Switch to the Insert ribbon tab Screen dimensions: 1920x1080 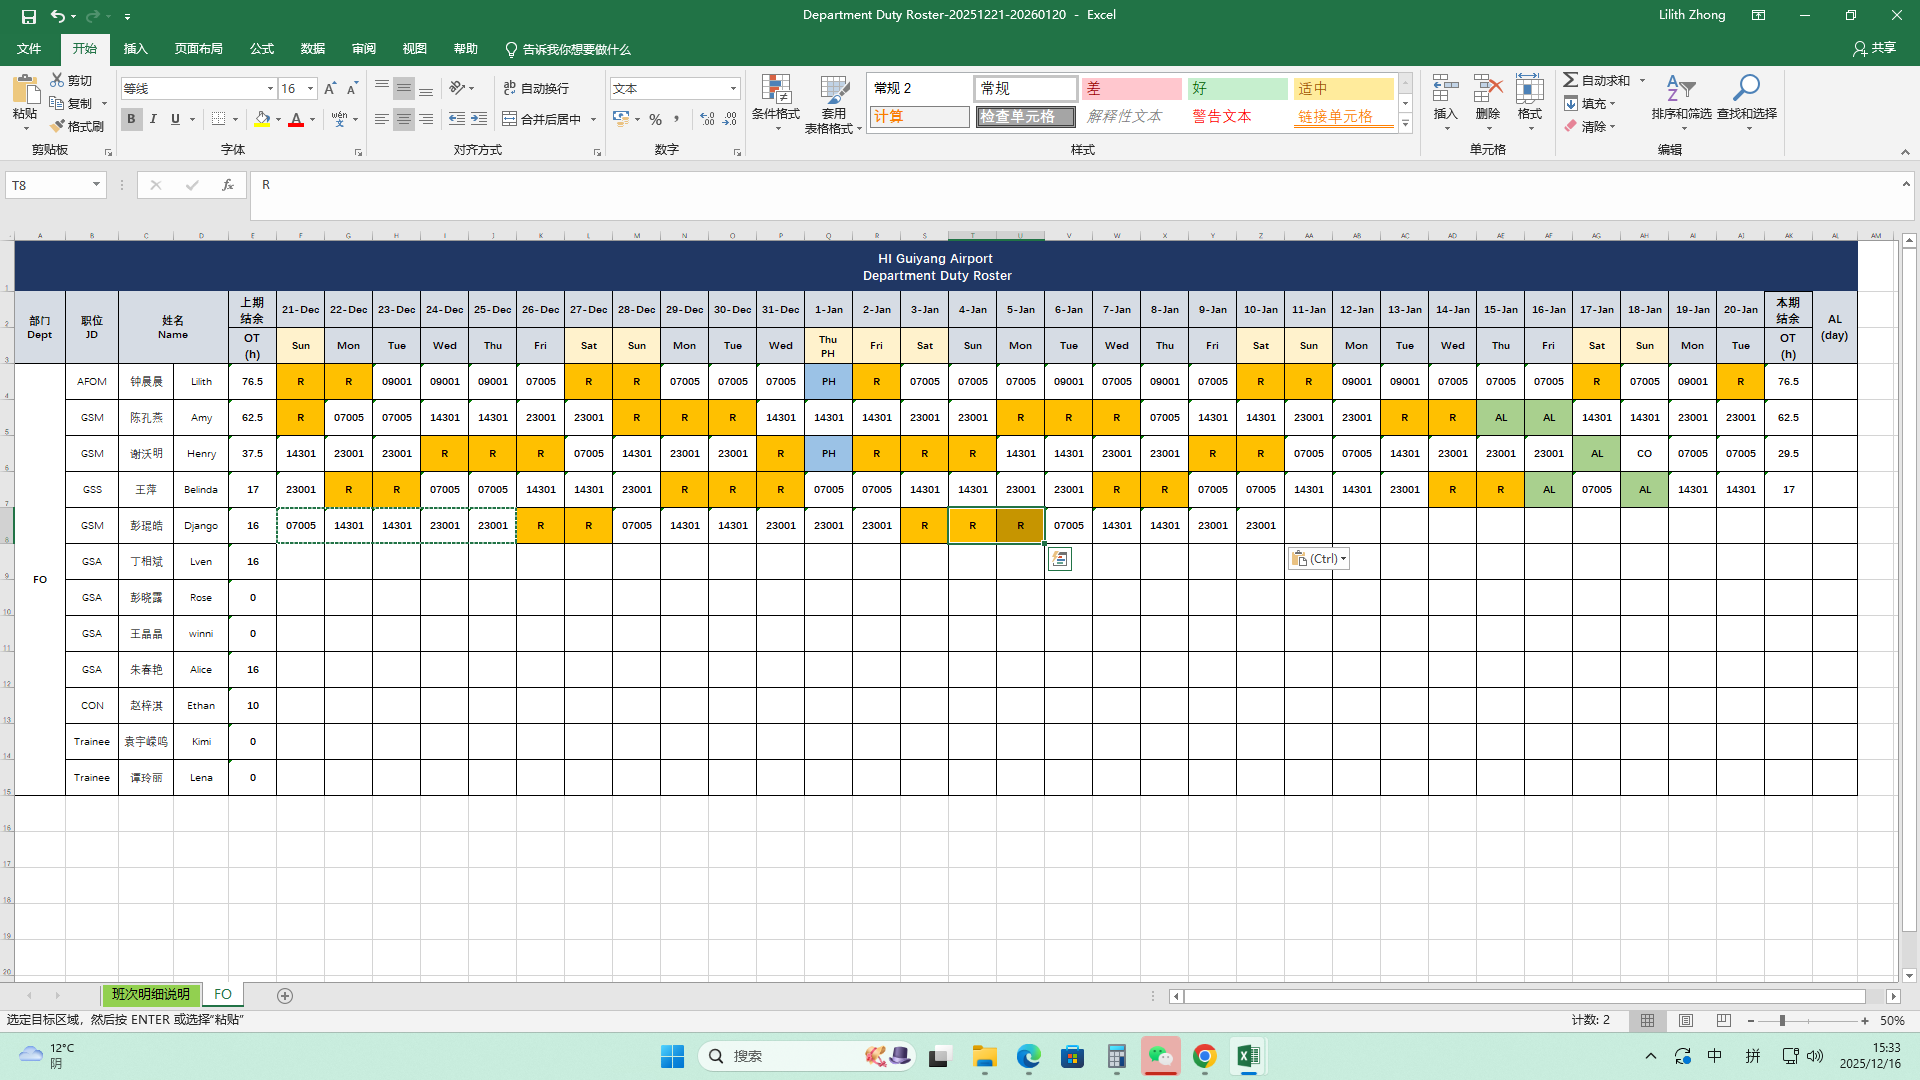[x=135, y=49]
